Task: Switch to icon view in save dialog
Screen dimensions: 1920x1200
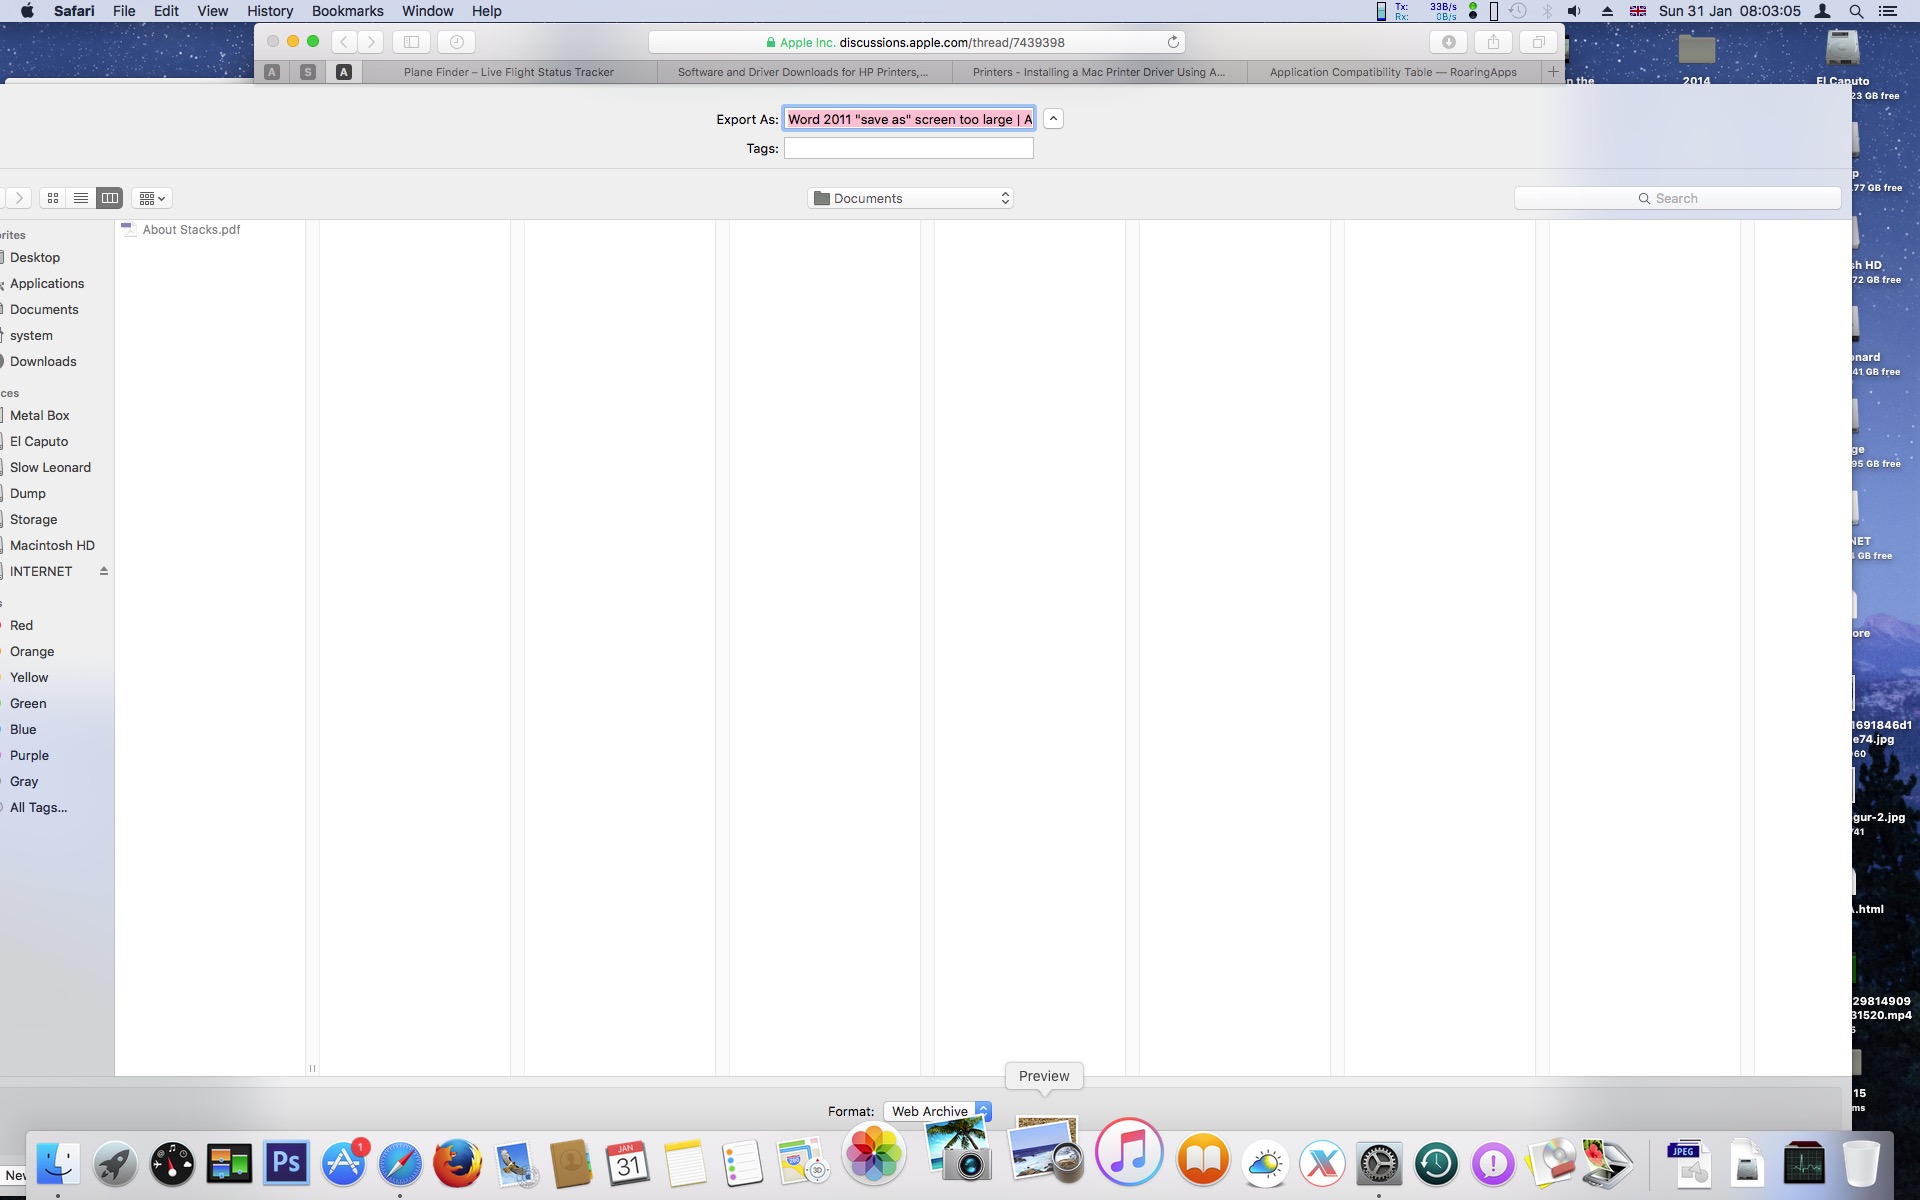Action: coord(53,198)
